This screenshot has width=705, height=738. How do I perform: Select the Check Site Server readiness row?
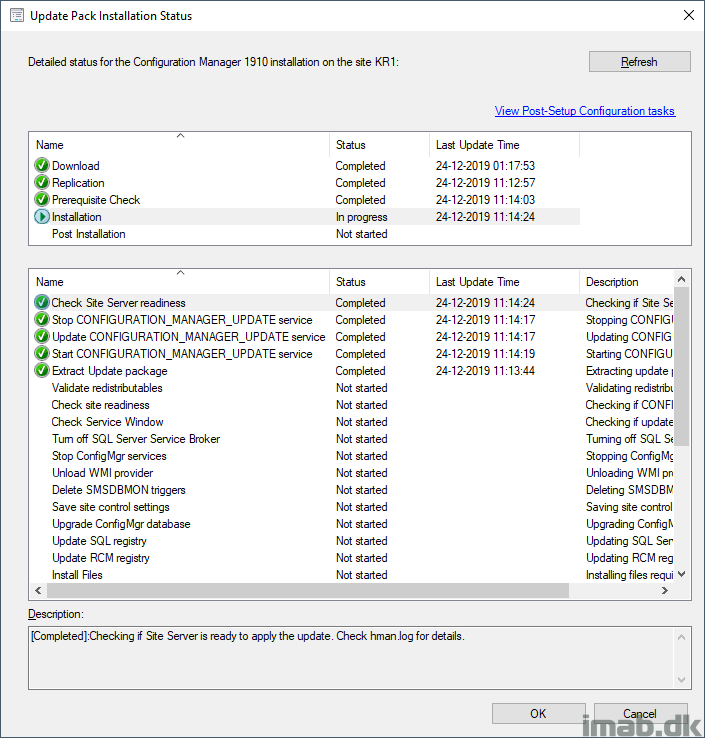coord(352,303)
